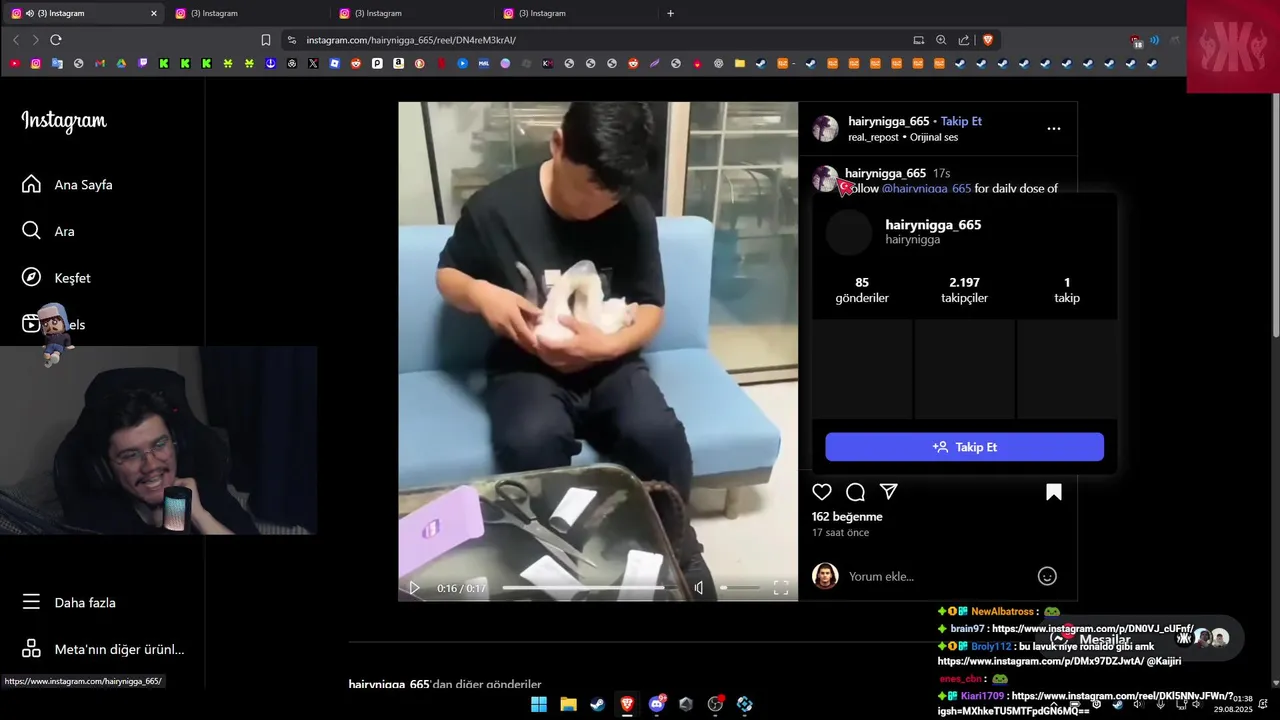Open zoom magnifier in address bar

click(941, 40)
